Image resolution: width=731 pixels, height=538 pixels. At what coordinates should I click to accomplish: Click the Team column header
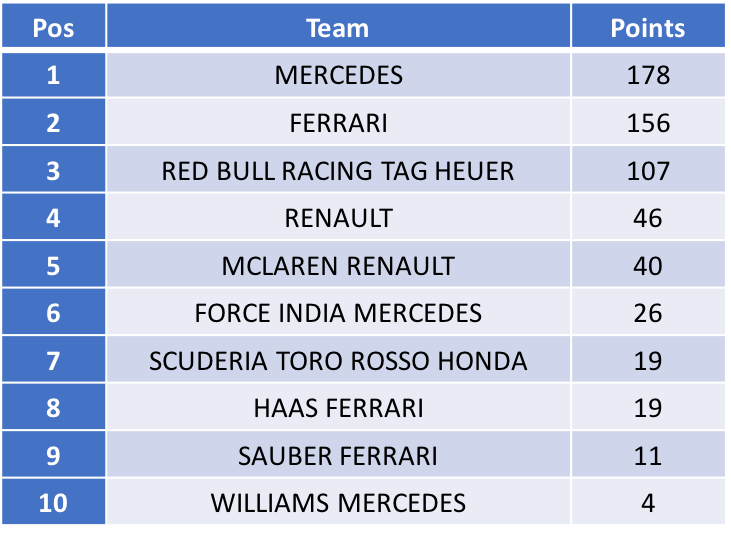pyautogui.click(x=338, y=26)
